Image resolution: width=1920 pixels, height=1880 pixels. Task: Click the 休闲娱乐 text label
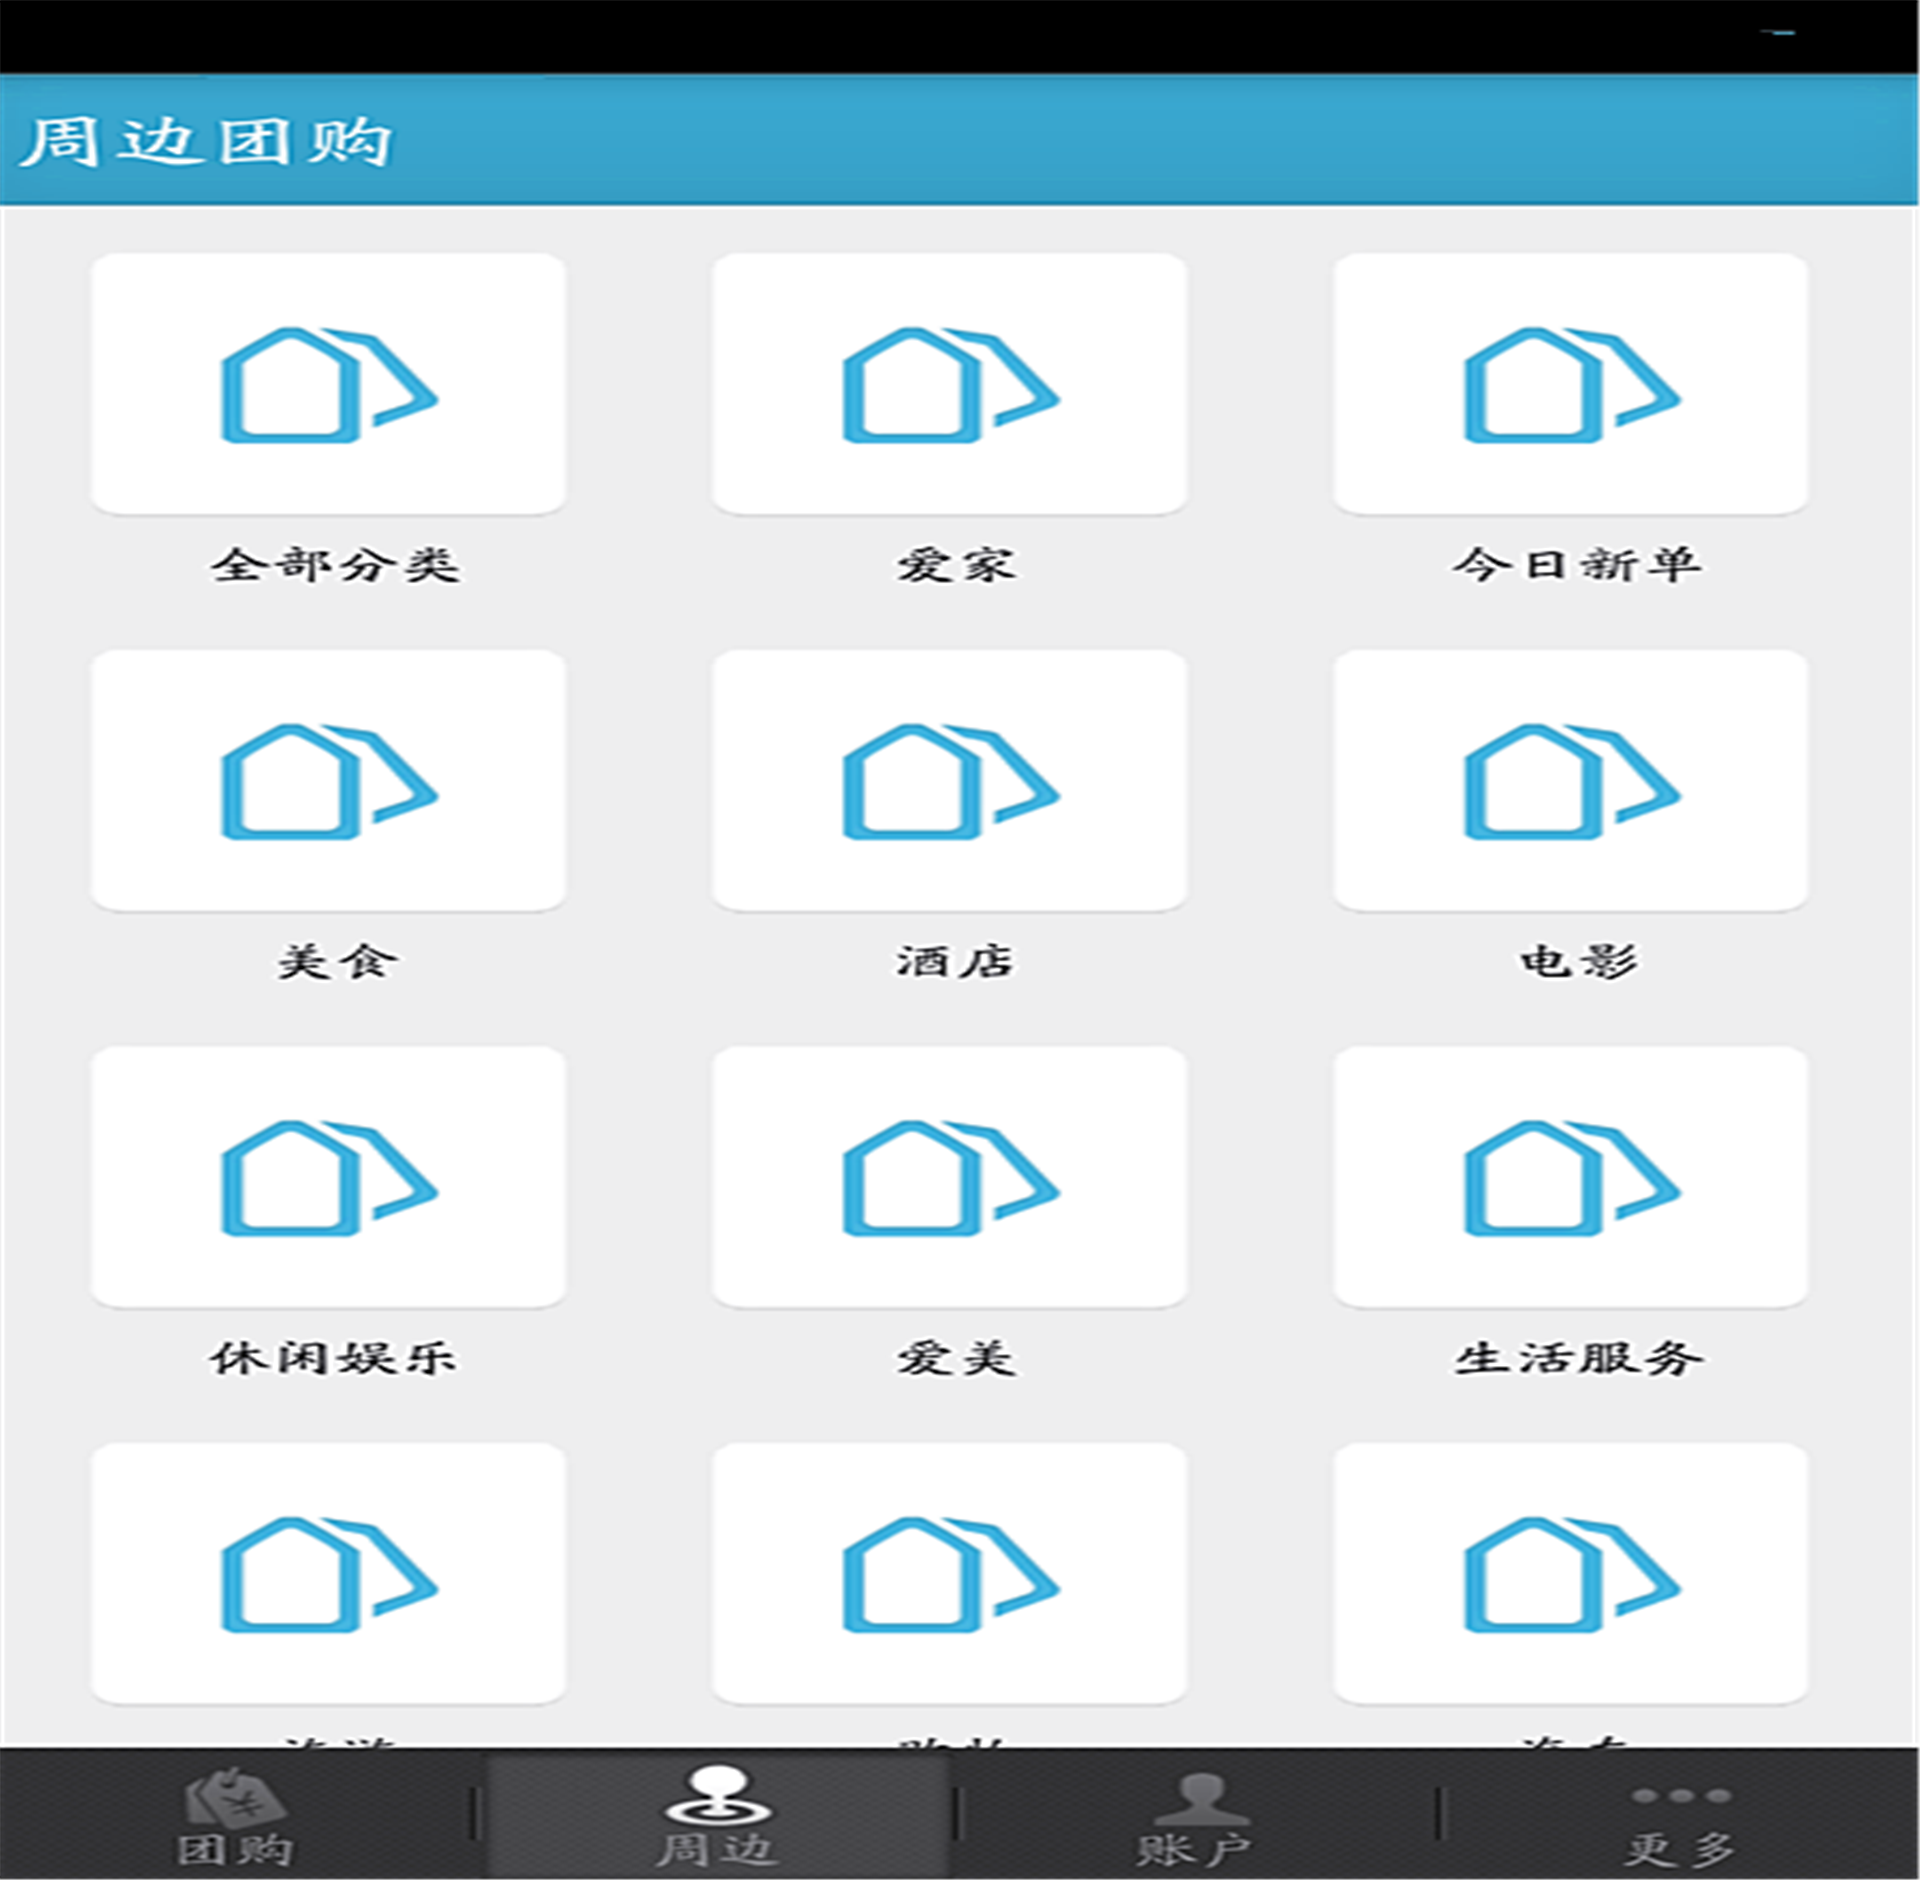click(x=334, y=1358)
